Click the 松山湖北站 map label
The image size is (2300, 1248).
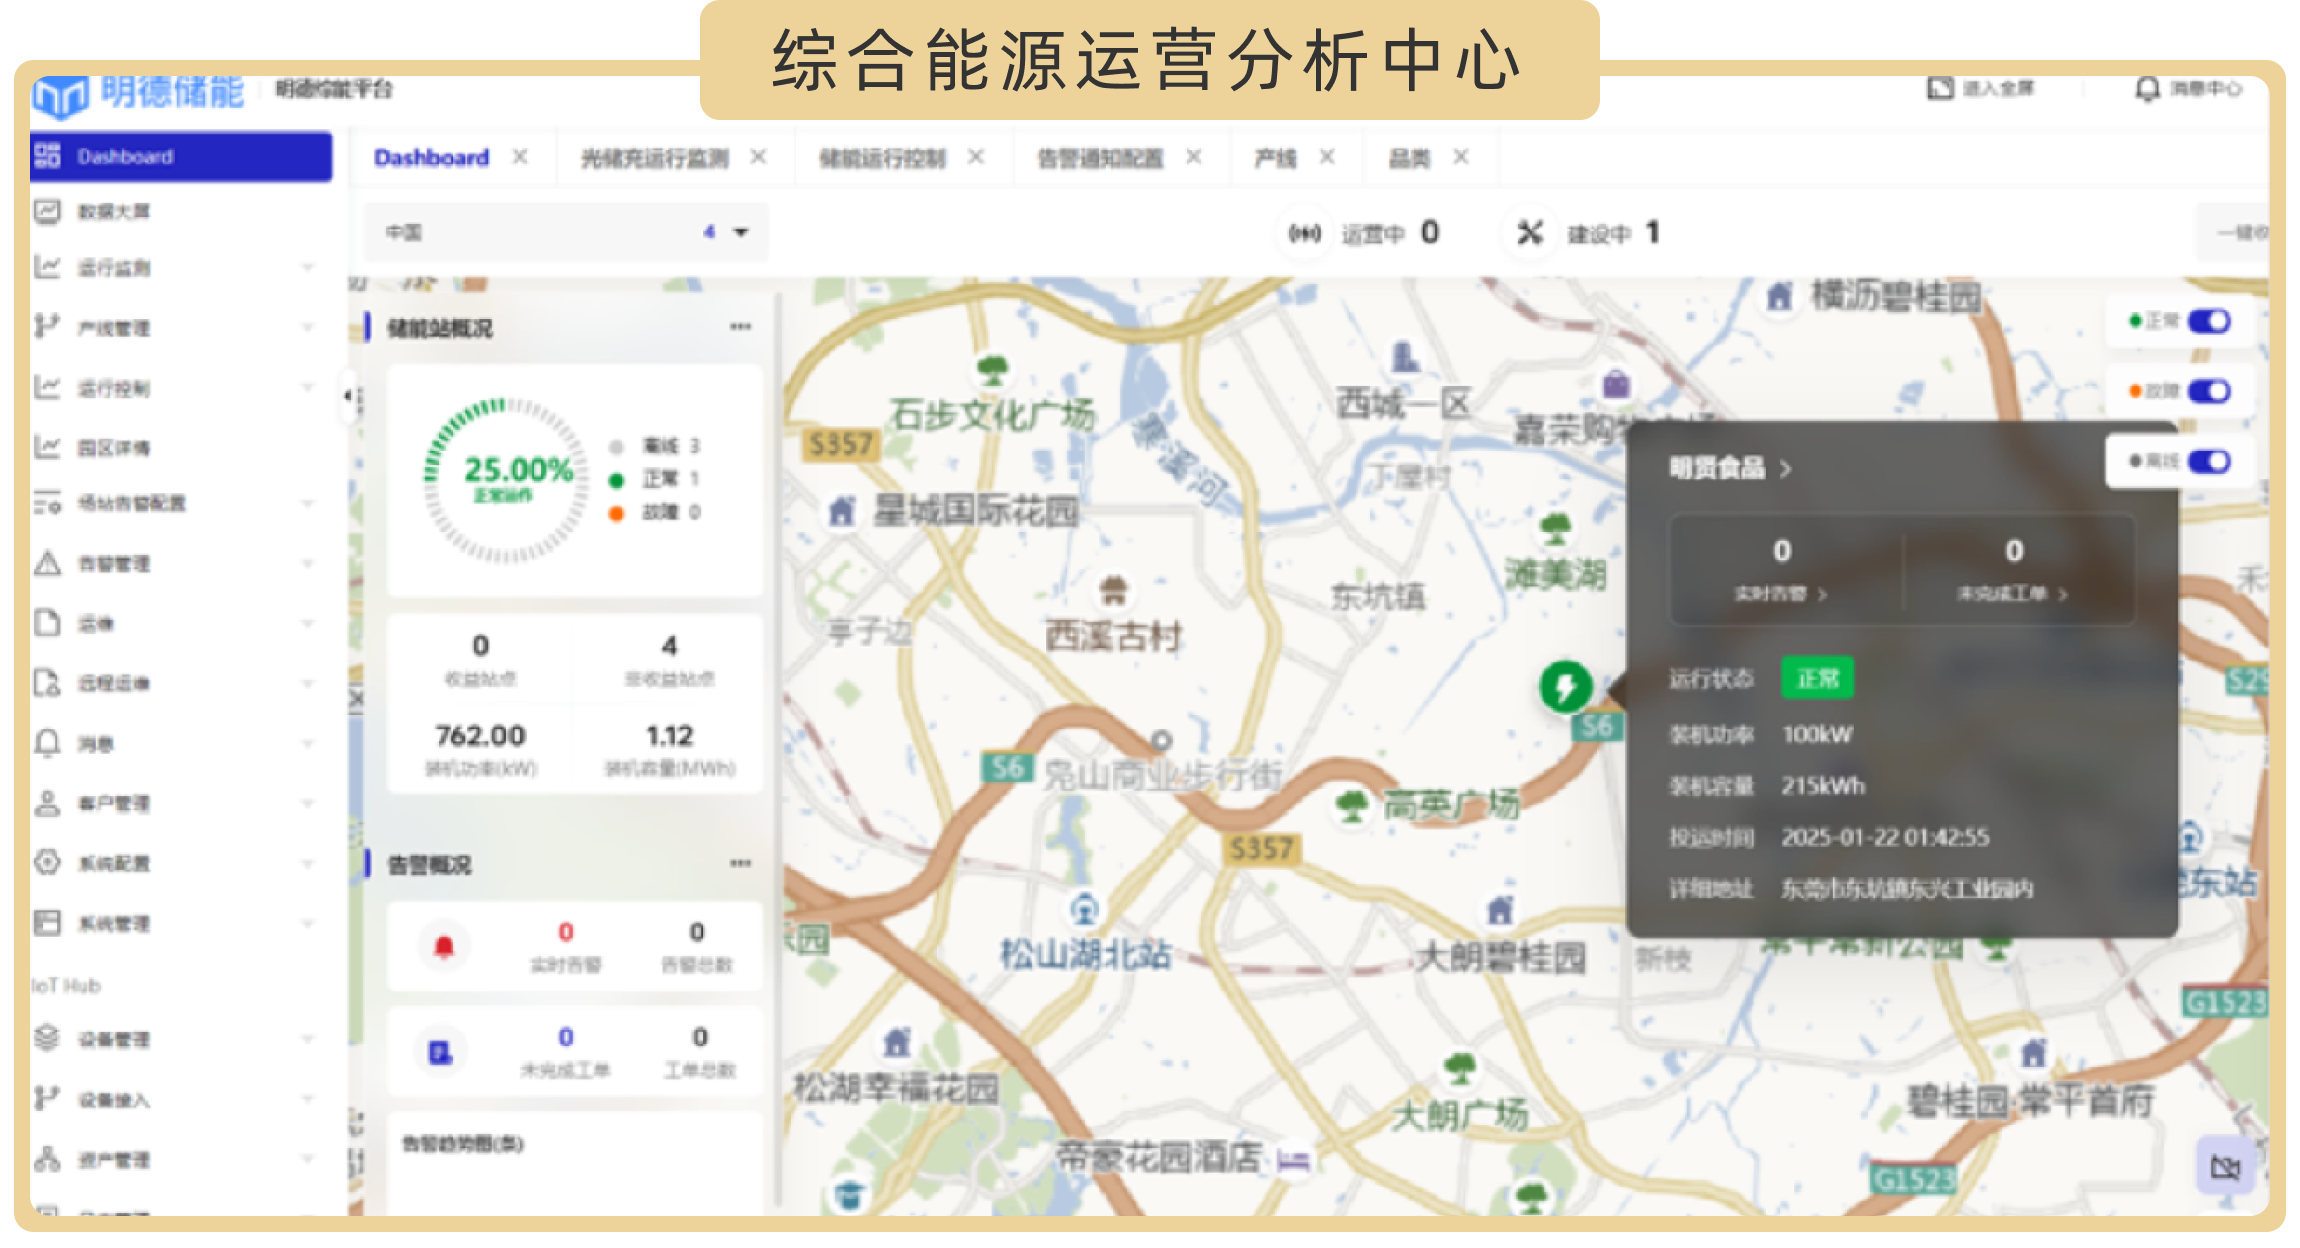tap(1086, 954)
